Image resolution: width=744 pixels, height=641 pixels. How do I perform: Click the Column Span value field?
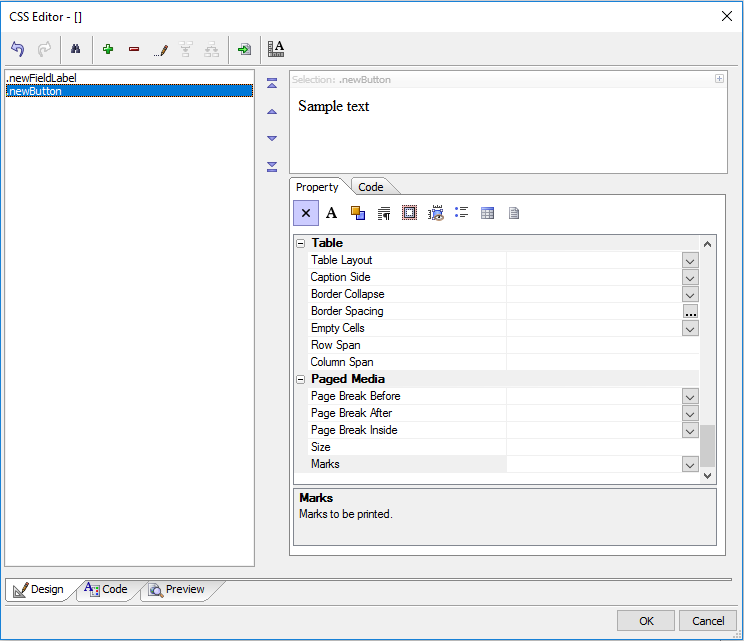pos(603,362)
